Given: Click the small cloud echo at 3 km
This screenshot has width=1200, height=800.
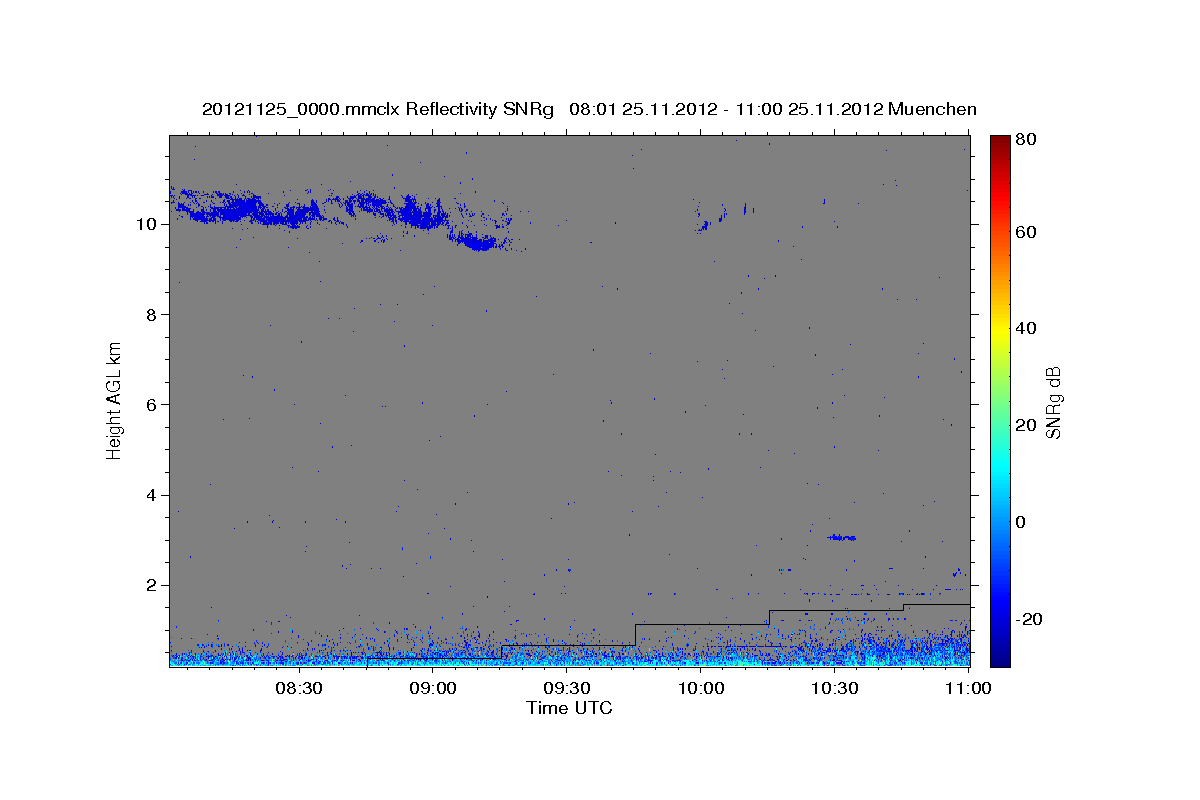Looking at the screenshot, I should [841, 537].
